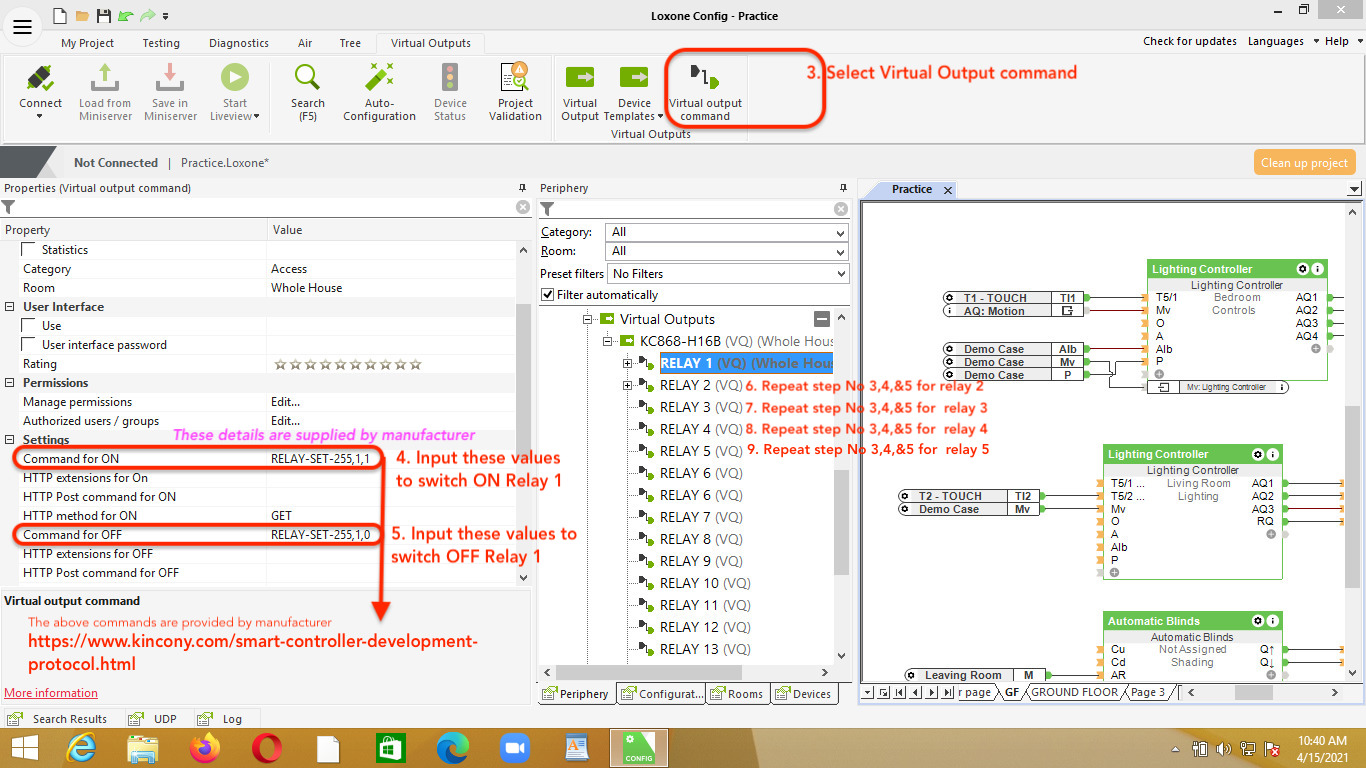Screen dimensions: 1366x768
Task: Collapse the Permissions property group
Action: (x=10, y=383)
